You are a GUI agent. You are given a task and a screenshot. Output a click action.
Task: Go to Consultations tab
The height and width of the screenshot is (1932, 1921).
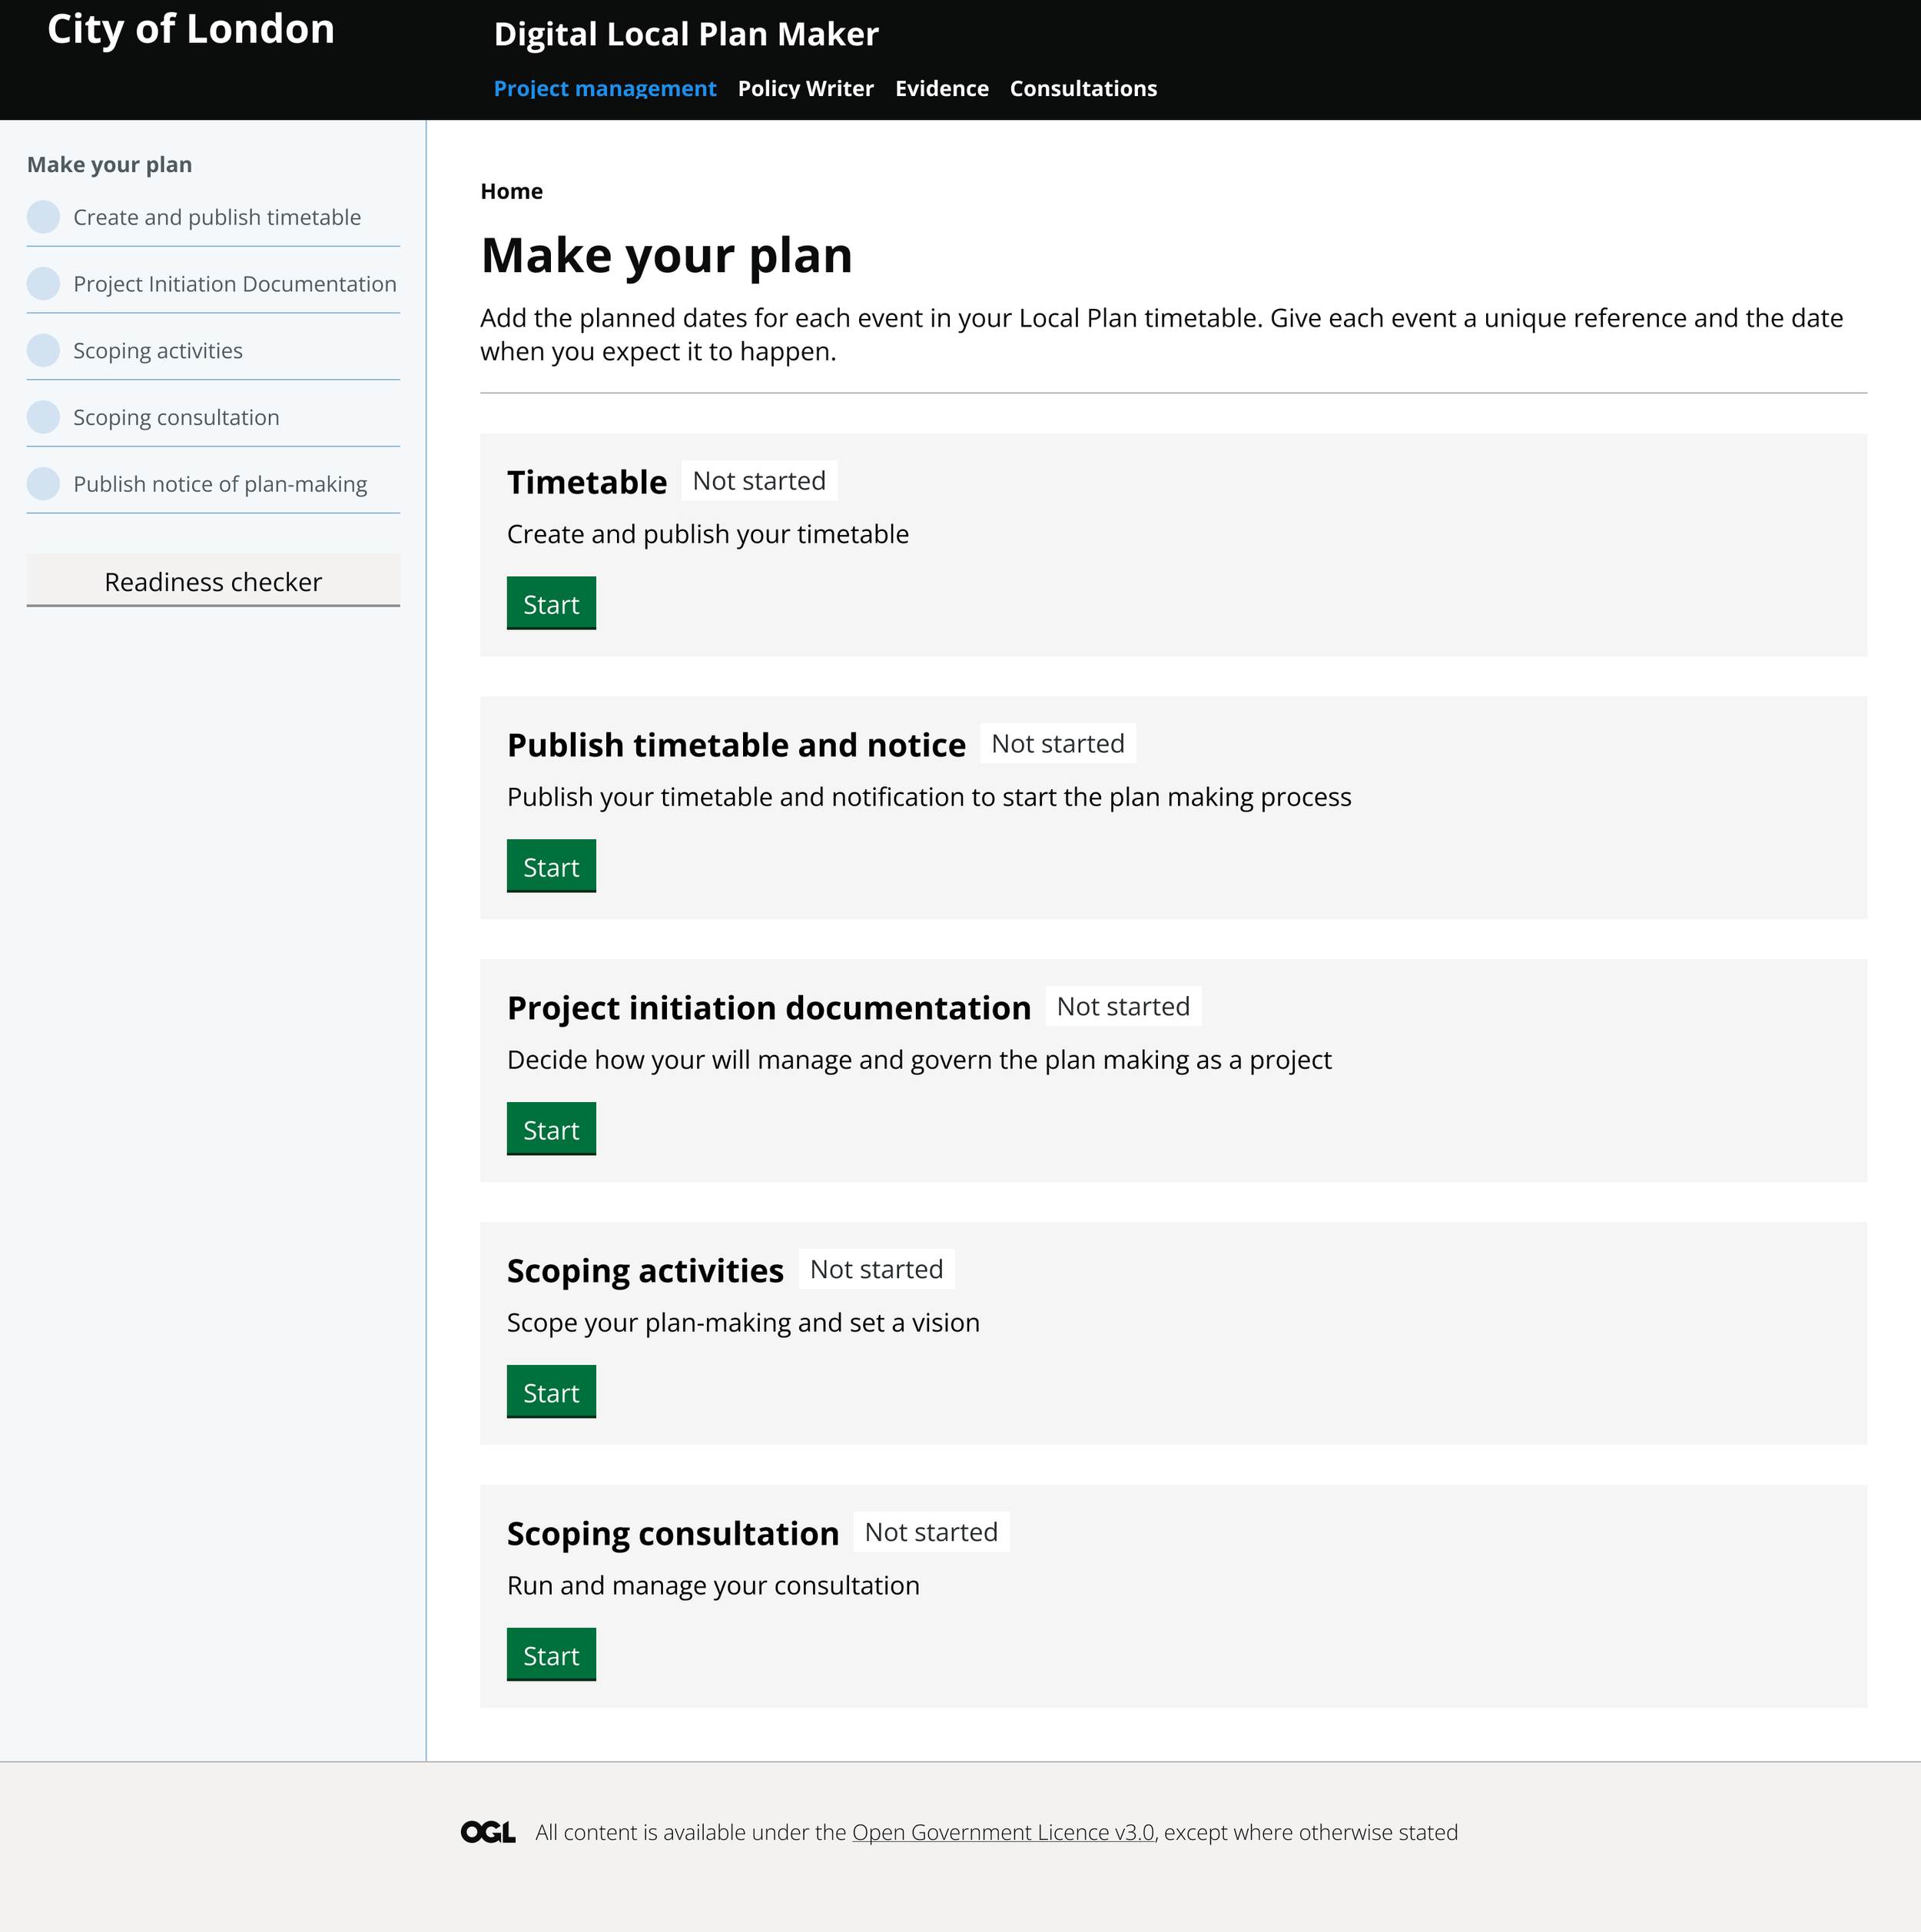click(1083, 88)
